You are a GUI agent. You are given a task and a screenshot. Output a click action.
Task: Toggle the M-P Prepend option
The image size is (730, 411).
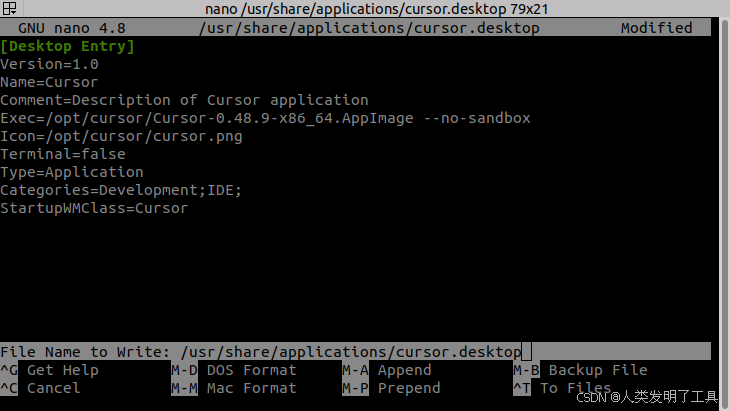[391, 388]
